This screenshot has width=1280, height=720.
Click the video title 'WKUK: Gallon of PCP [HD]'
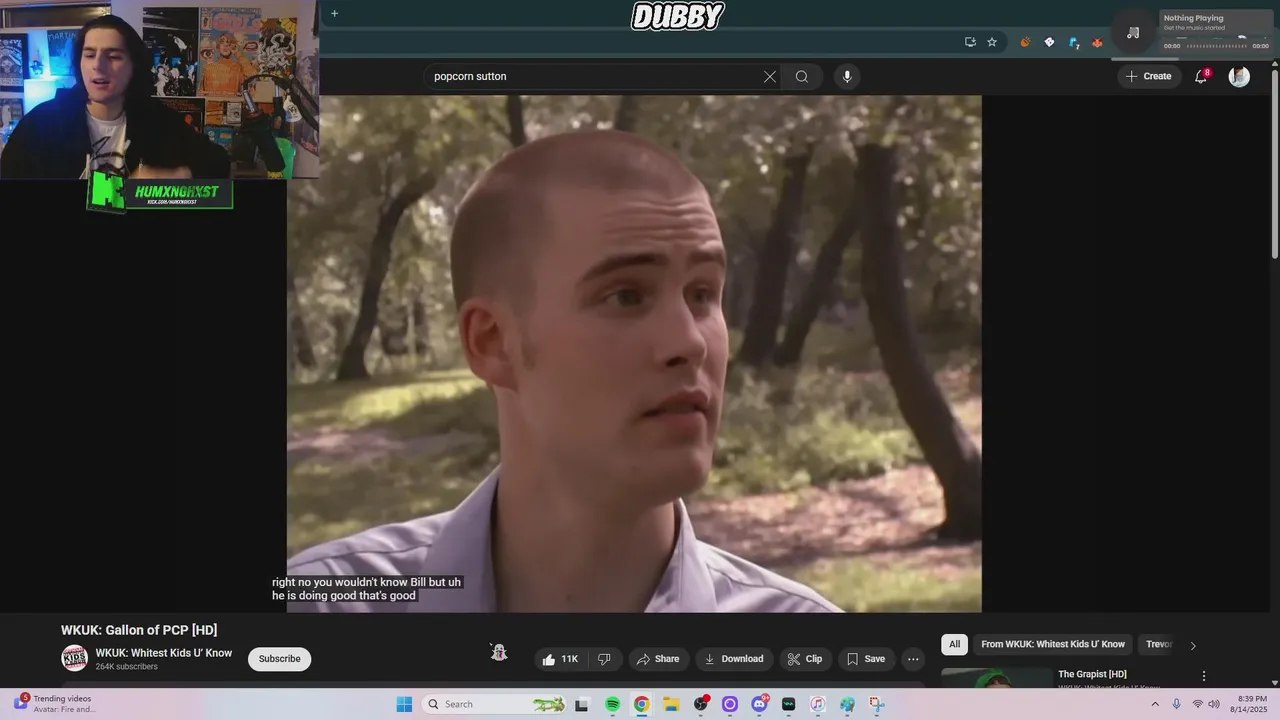pos(139,630)
